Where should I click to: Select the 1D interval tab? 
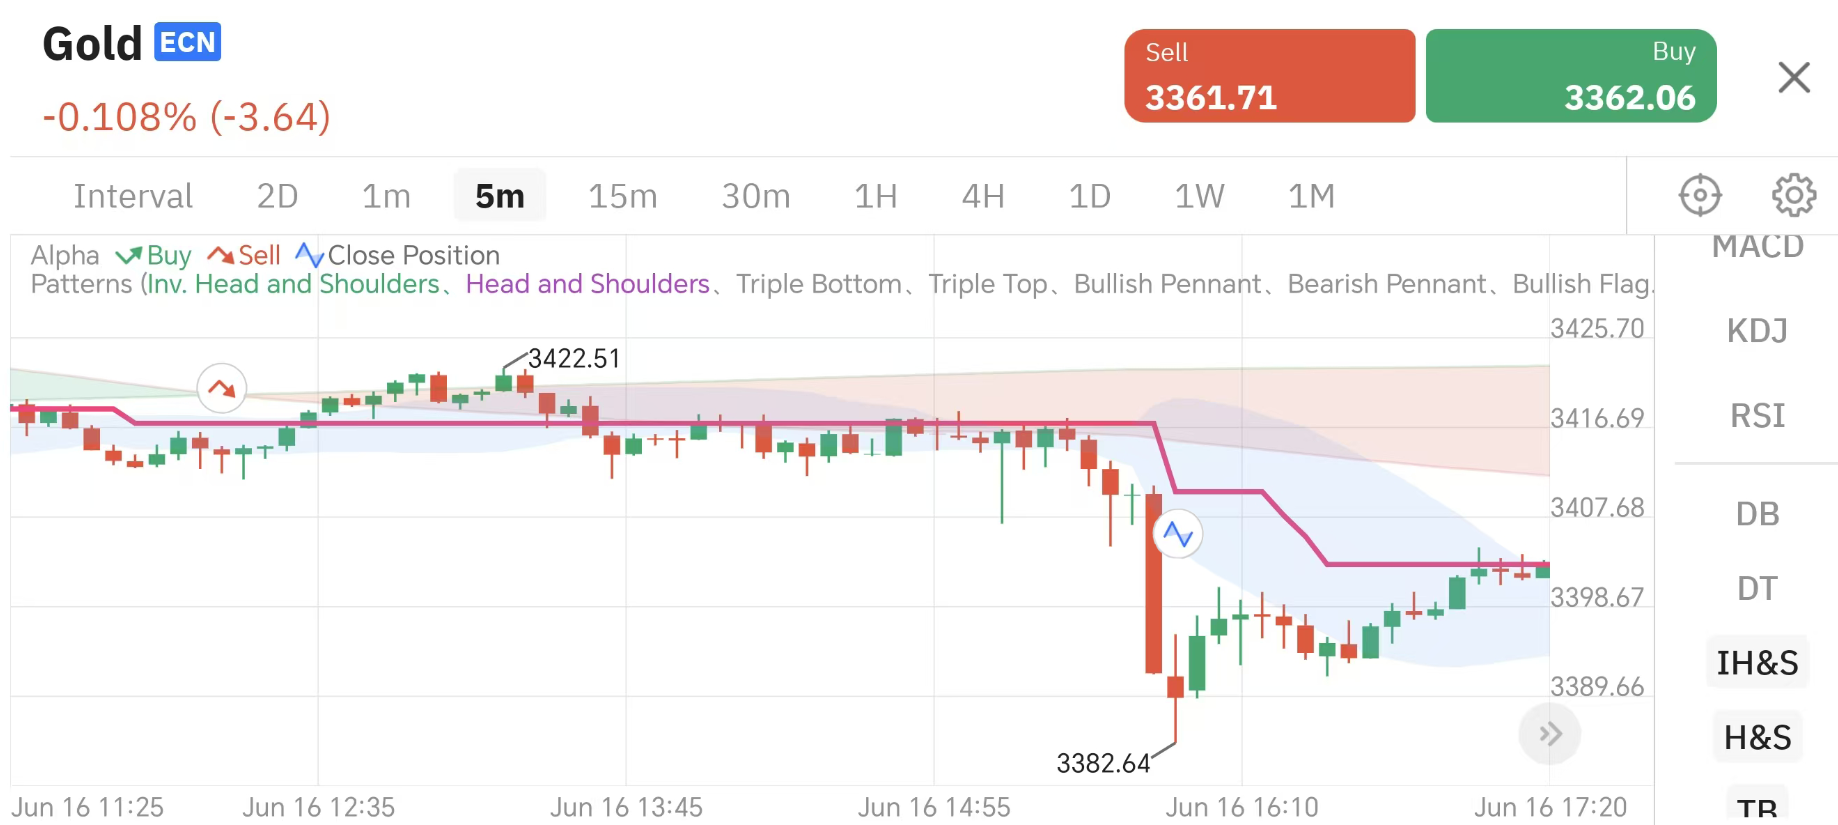coord(1089,196)
